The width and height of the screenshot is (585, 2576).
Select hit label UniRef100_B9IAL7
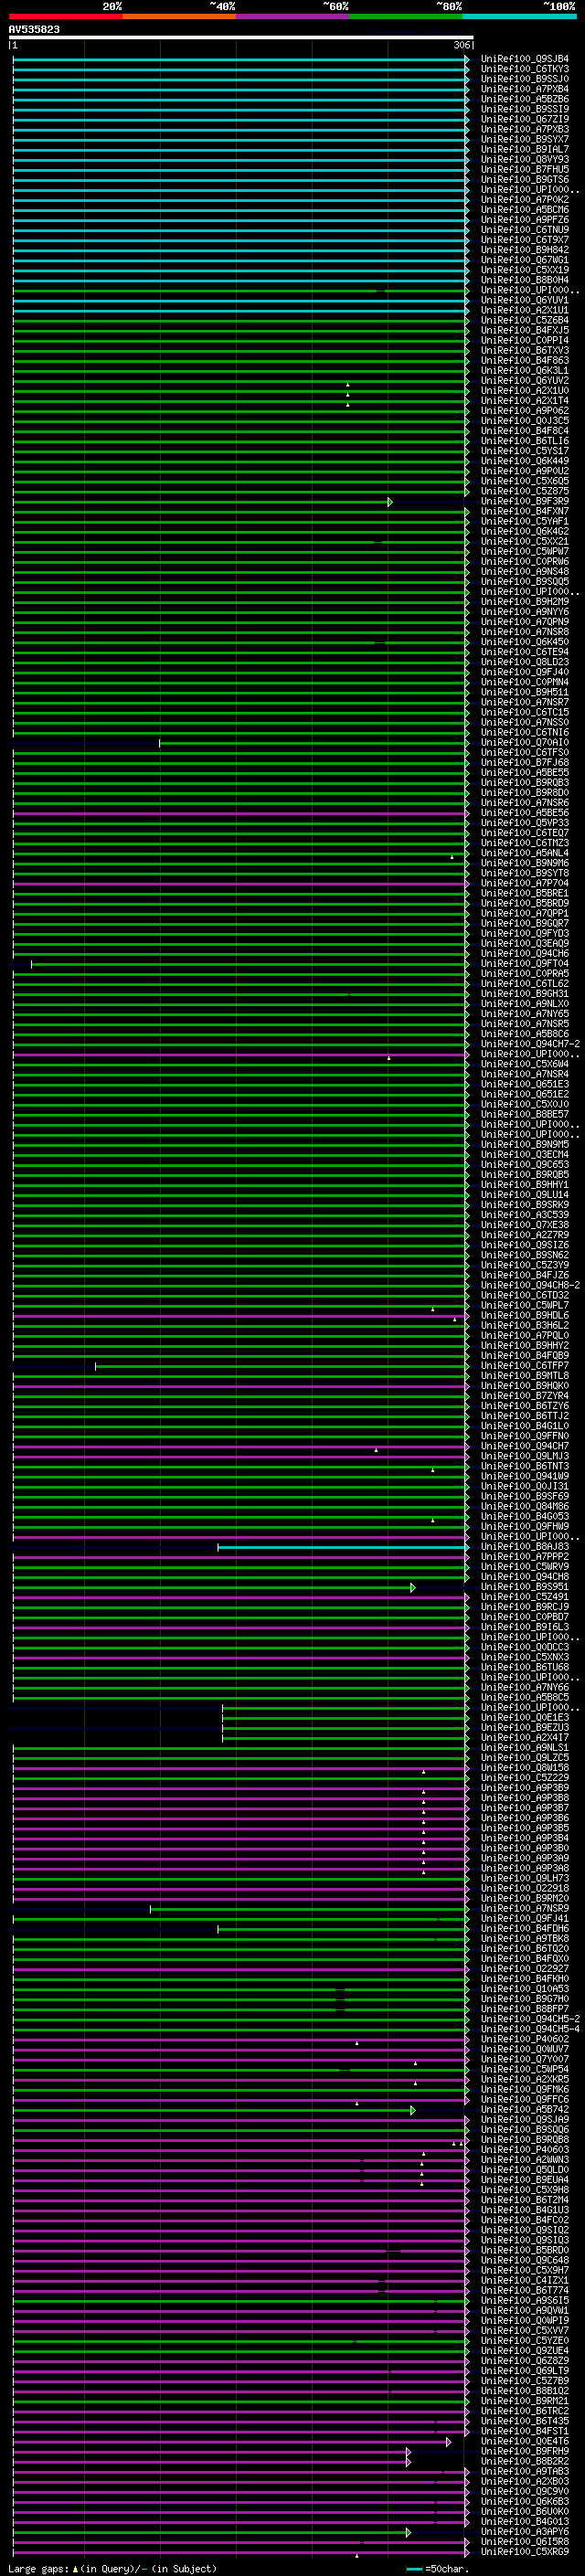(x=524, y=149)
